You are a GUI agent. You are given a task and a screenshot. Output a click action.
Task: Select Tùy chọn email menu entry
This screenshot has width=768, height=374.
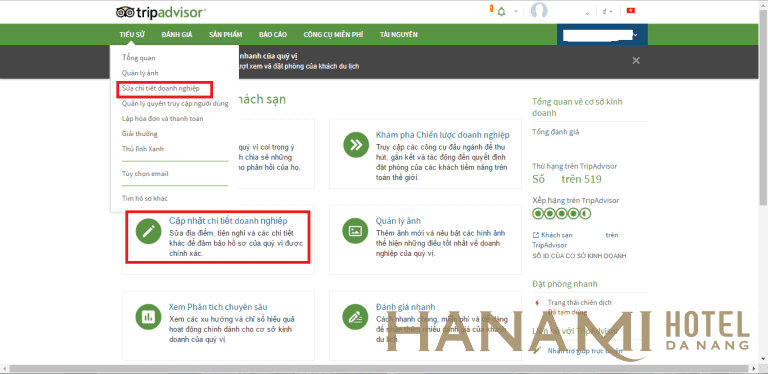[145, 174]
